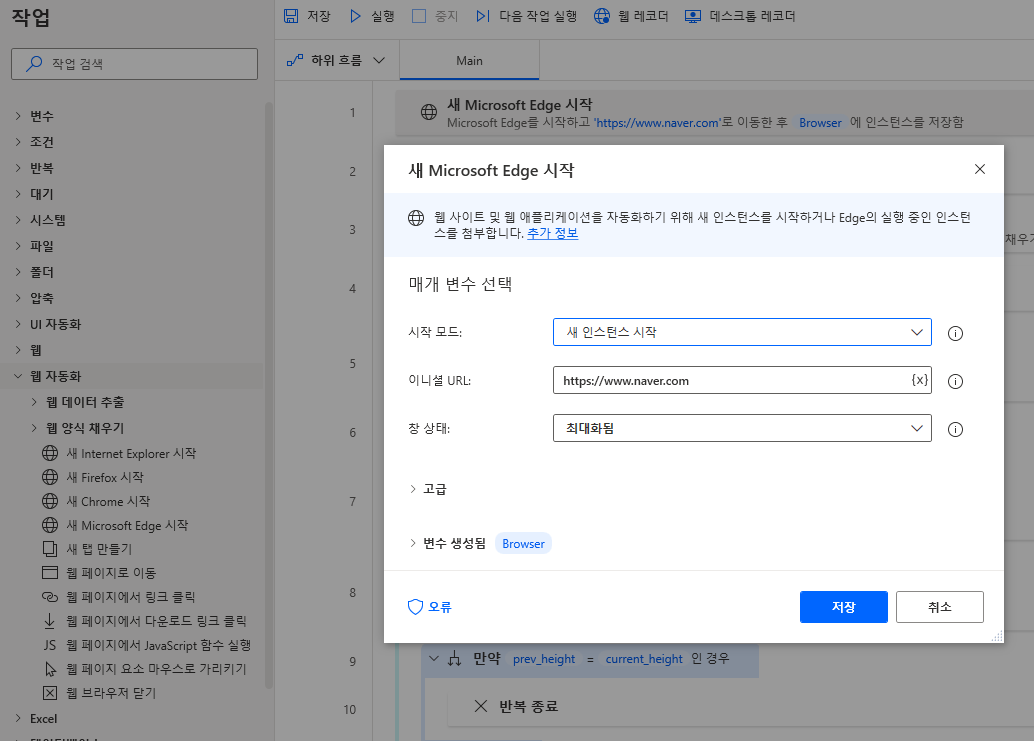
Task: Click the blue 저장 button in dialog
Action: (x=843, y=607)
